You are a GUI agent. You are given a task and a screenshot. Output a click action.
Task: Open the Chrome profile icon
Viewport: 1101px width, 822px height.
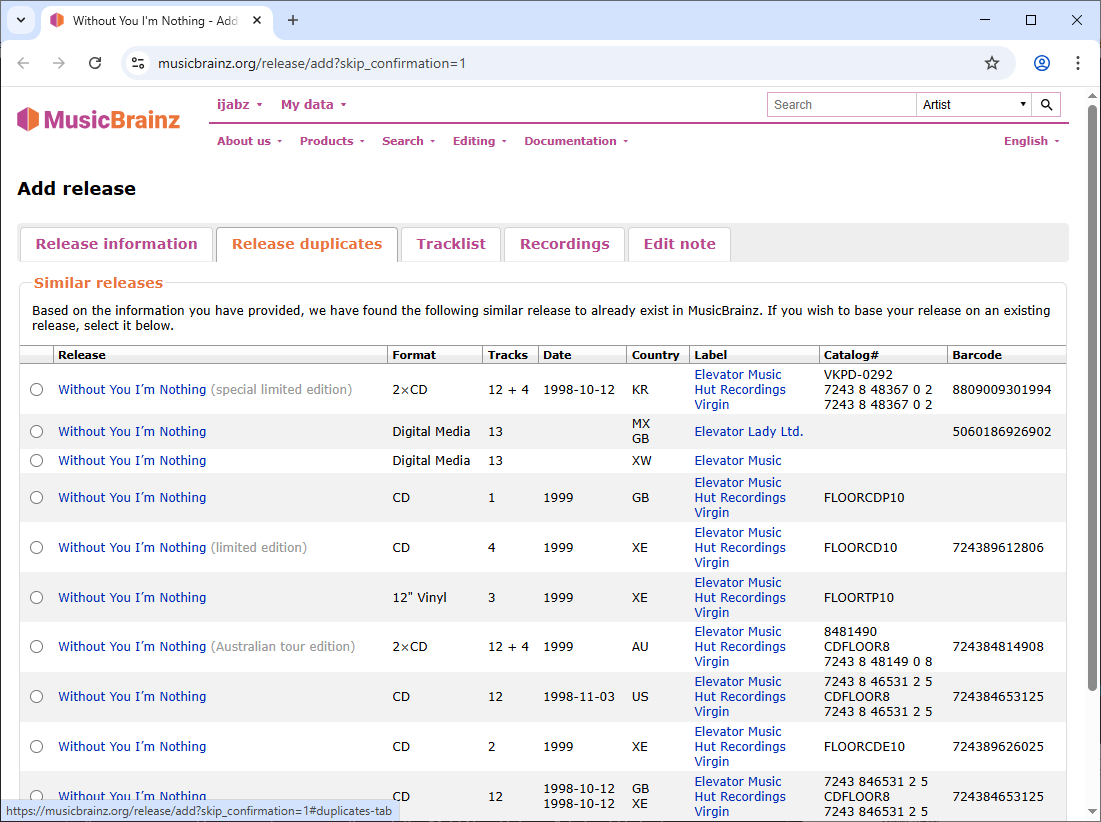click(1042, 63)
